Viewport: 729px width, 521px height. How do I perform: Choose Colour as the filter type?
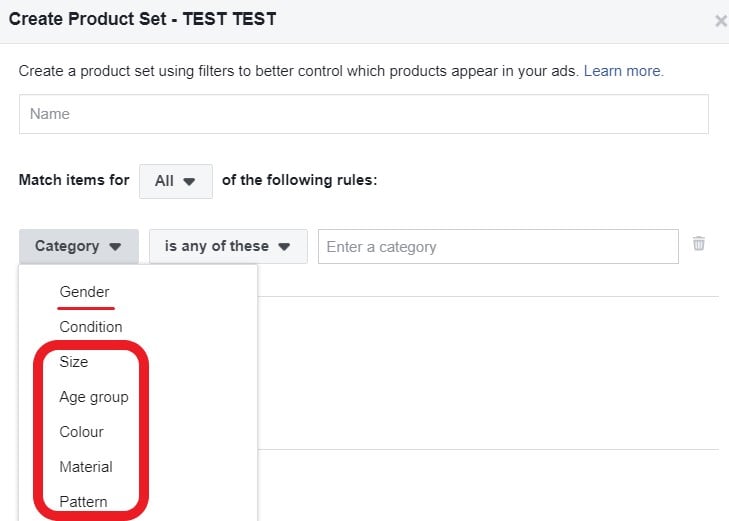click(82, 432)
